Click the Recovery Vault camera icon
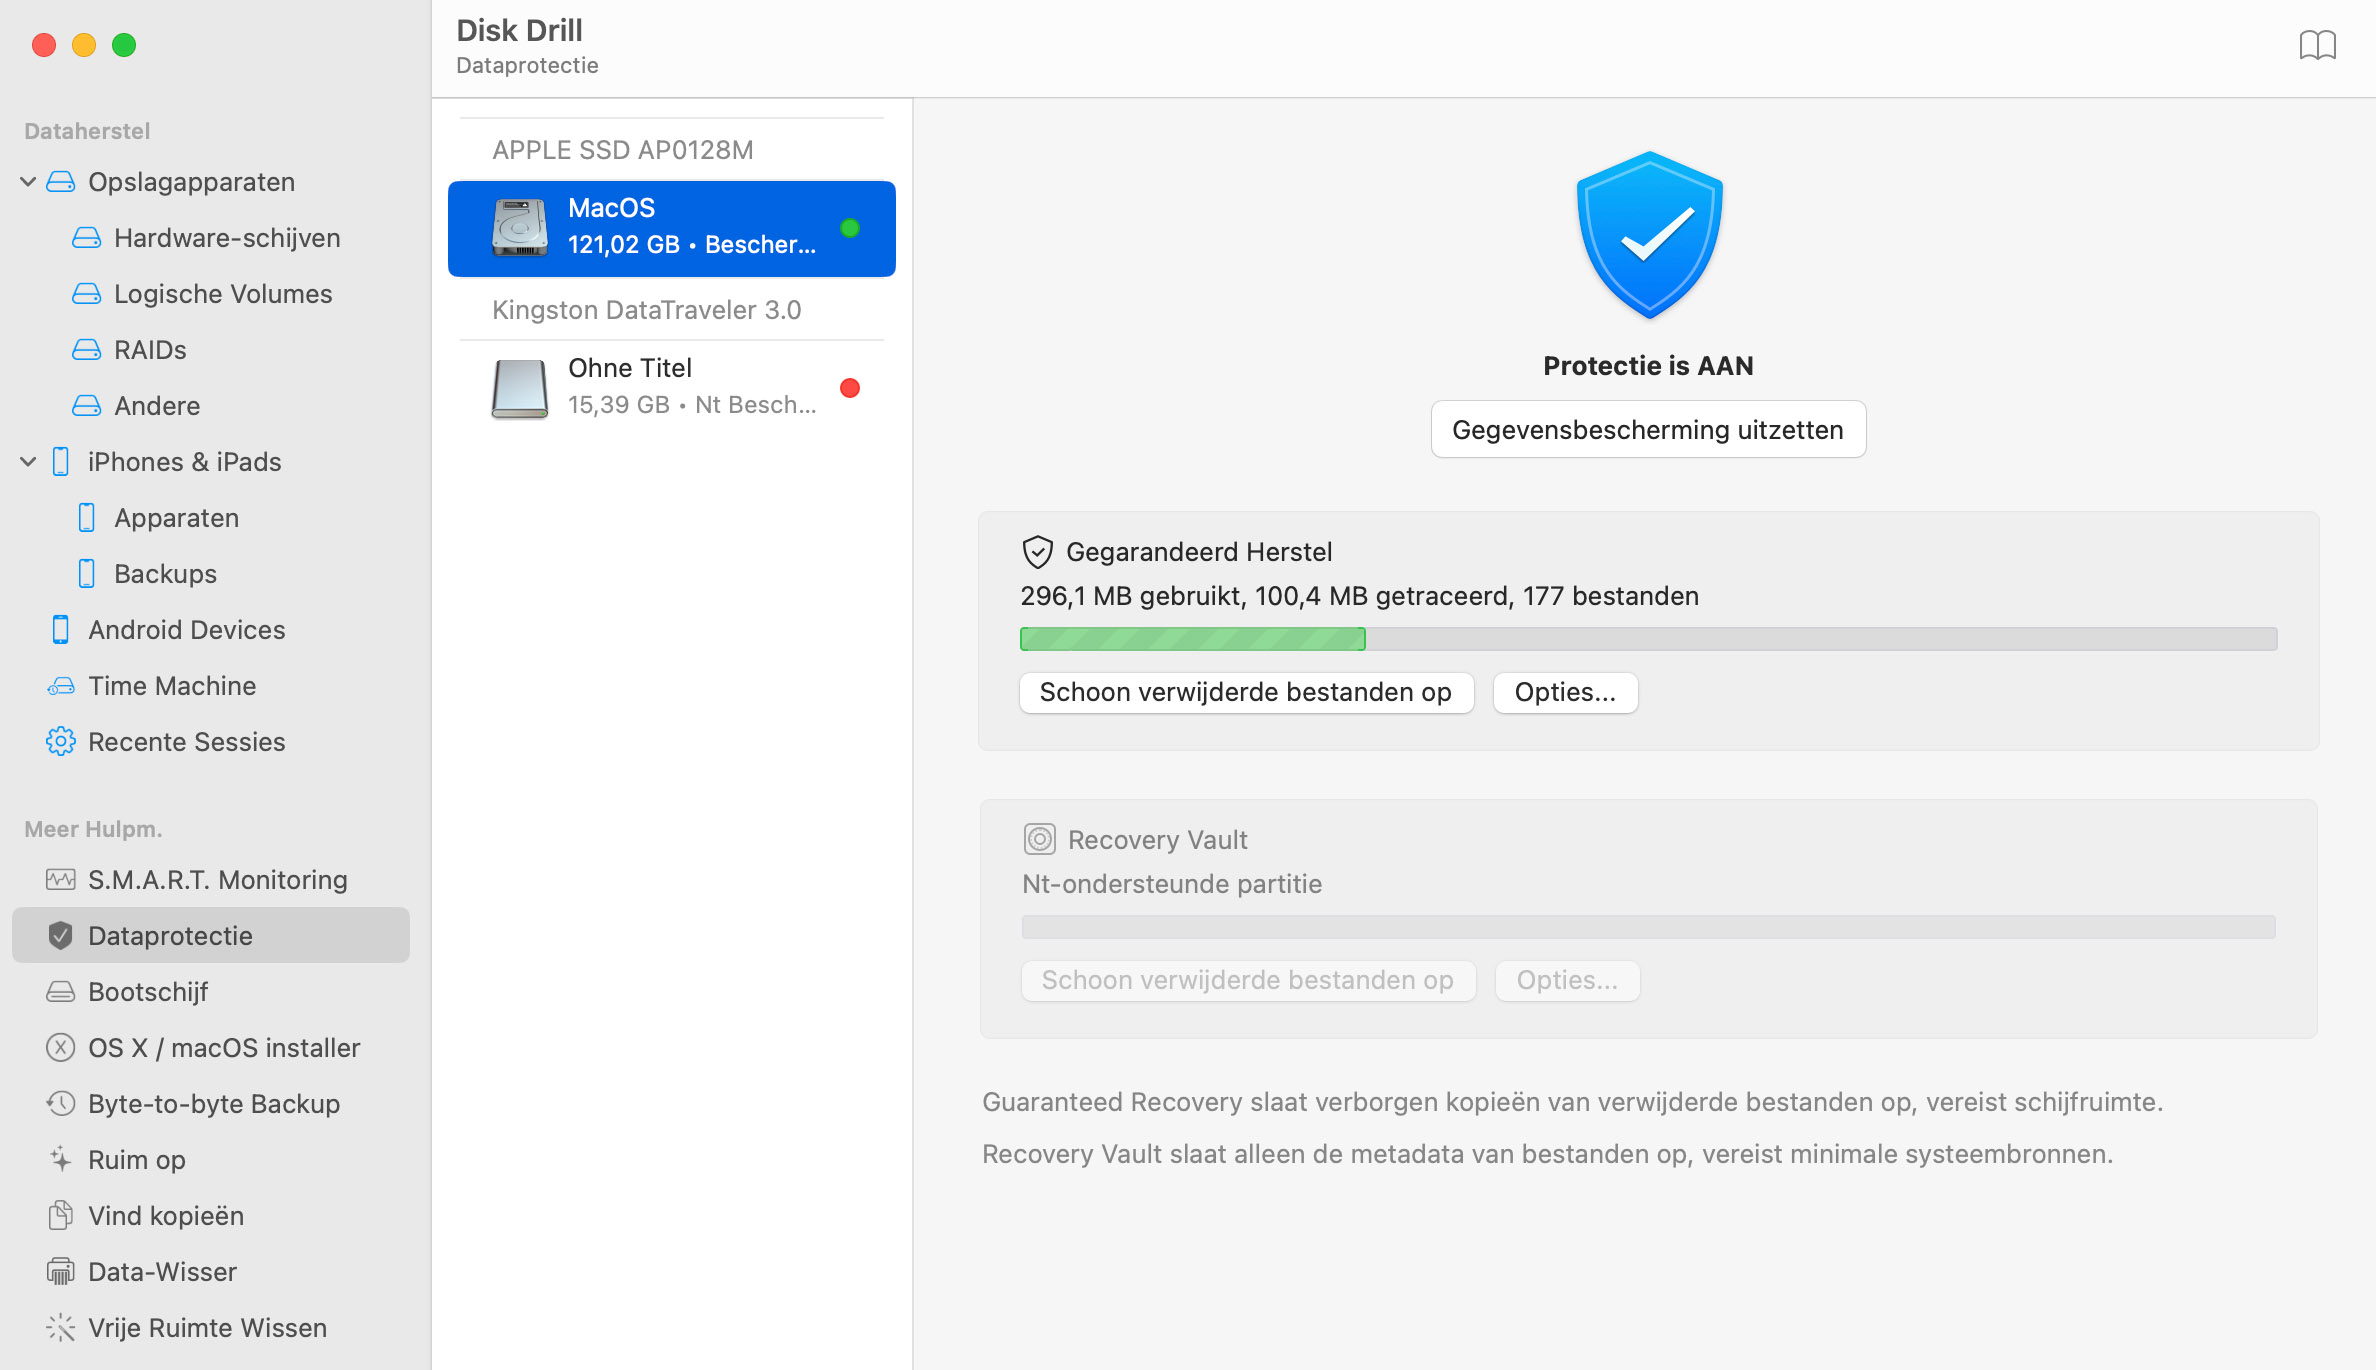Image resolution: width=2376 pixels, height=1370 pixels. [x=1036, y=840]
